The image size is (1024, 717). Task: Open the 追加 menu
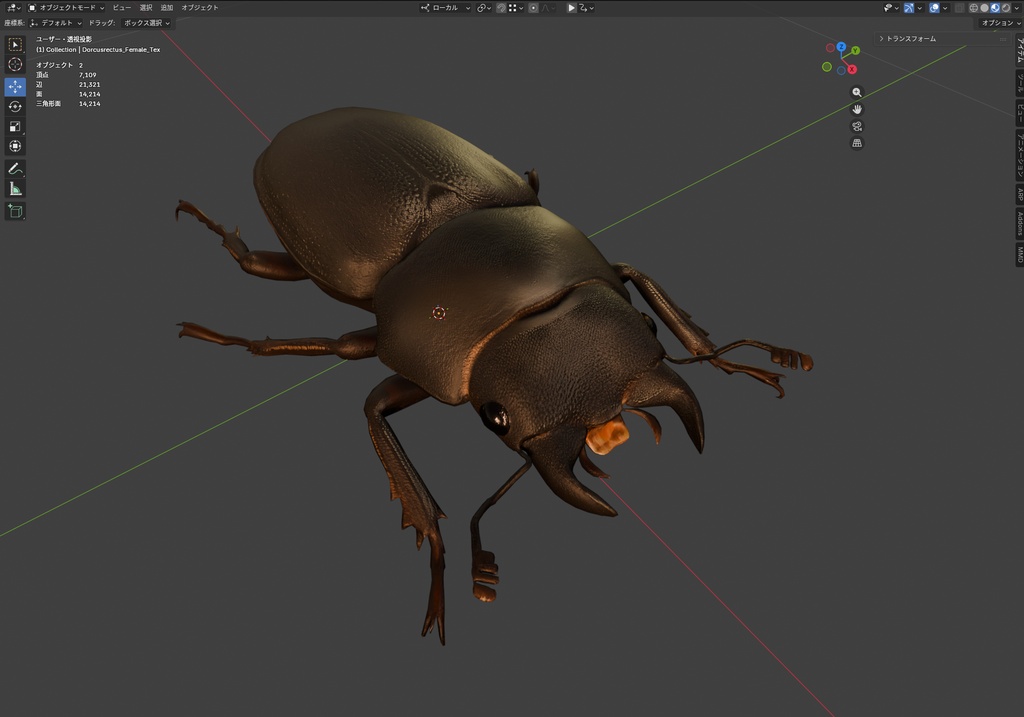(x=167, y=8)
